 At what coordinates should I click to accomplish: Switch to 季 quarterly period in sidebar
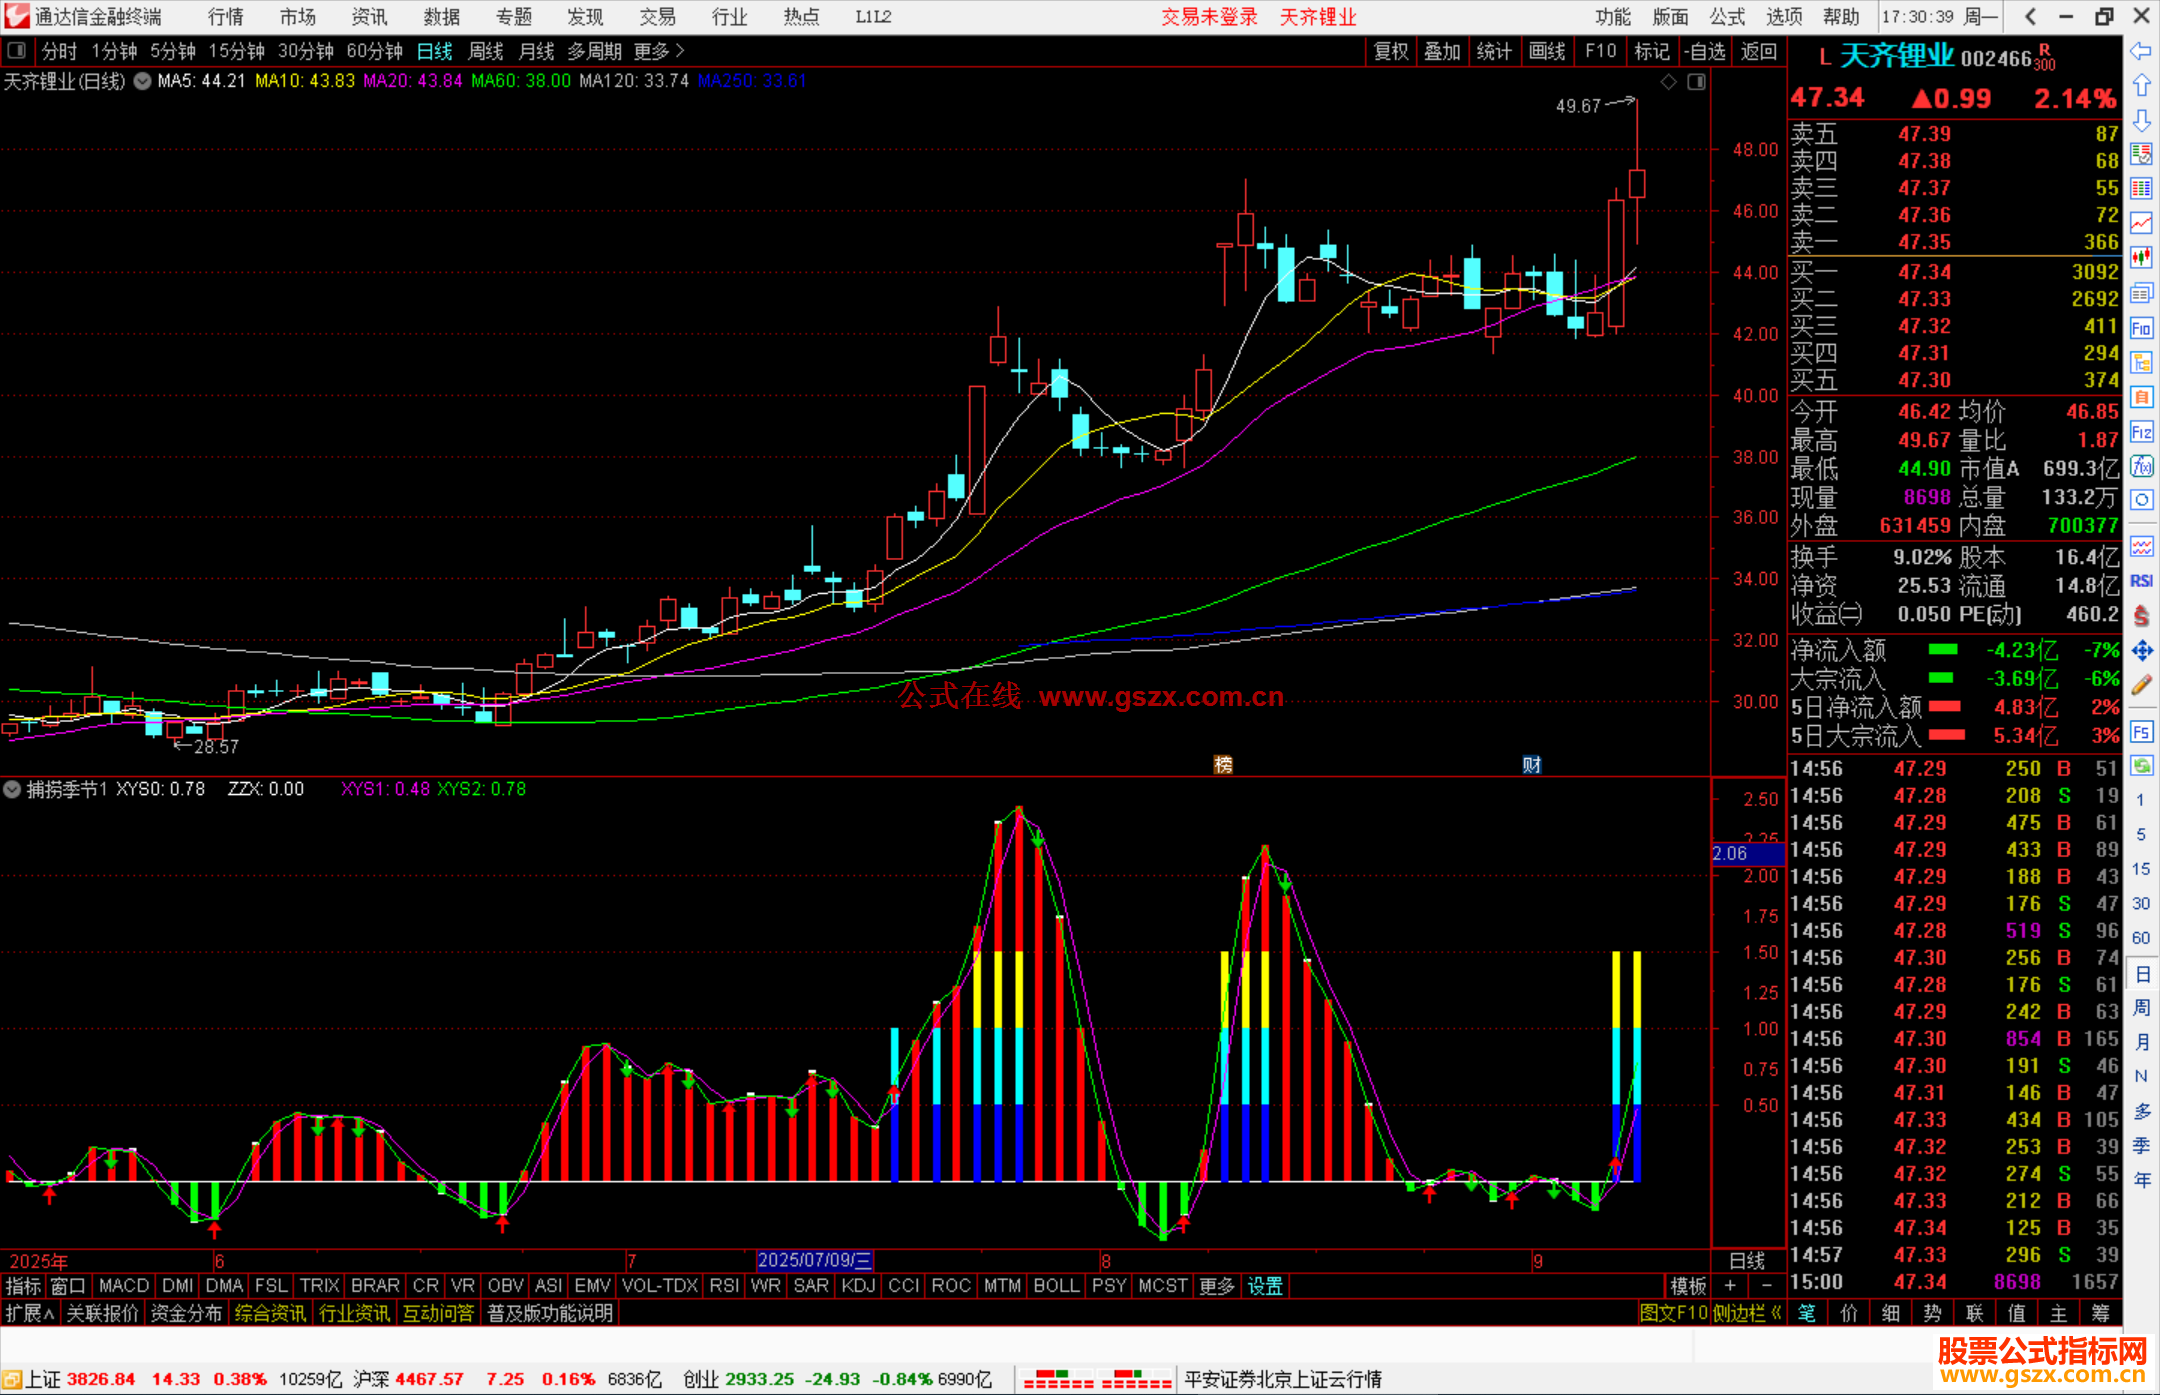coord(2141,1146)
